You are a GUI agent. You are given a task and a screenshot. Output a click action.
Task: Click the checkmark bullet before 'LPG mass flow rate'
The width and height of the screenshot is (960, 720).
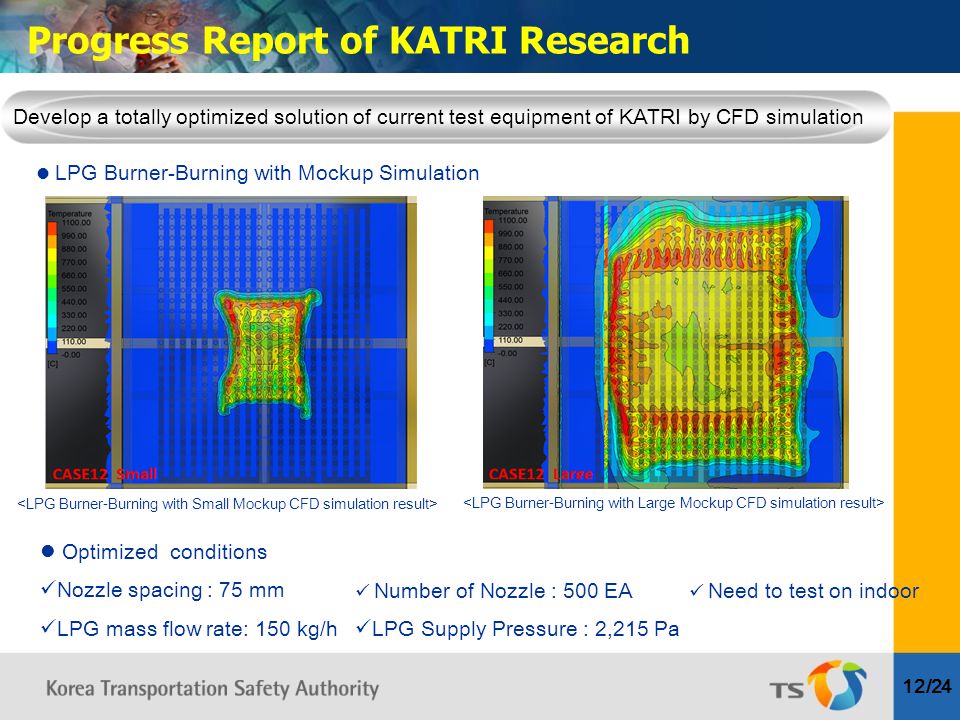pos(48,626)
